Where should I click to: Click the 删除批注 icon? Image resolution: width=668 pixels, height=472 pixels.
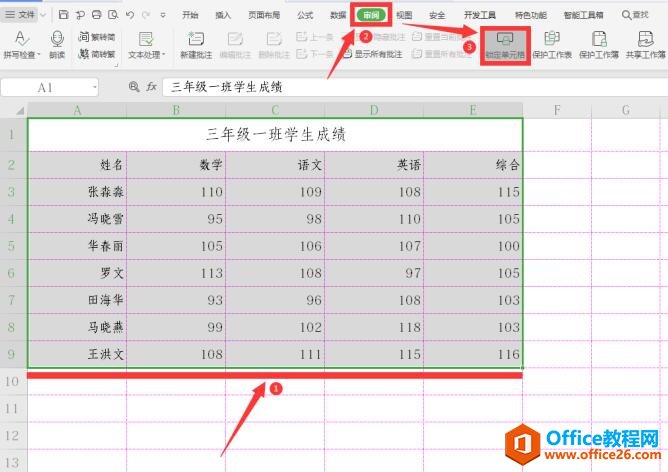coord(274,39)
